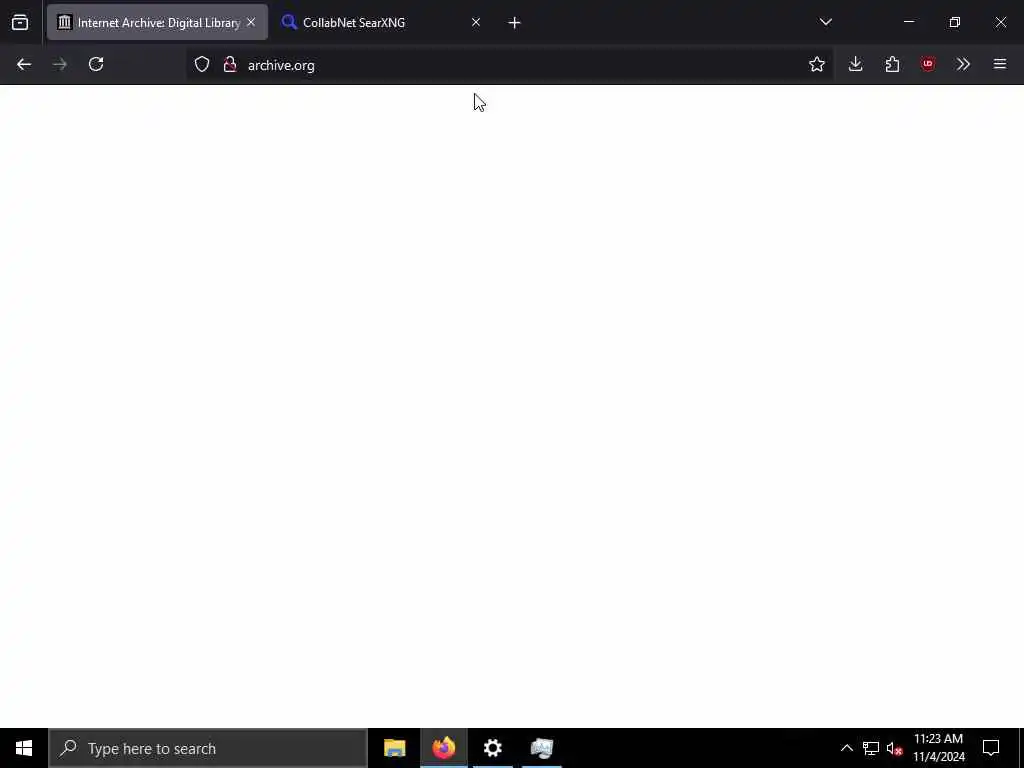Expand more tools overflow chevrons
The width and height of the screenshot is (1024, 768).
963,64
